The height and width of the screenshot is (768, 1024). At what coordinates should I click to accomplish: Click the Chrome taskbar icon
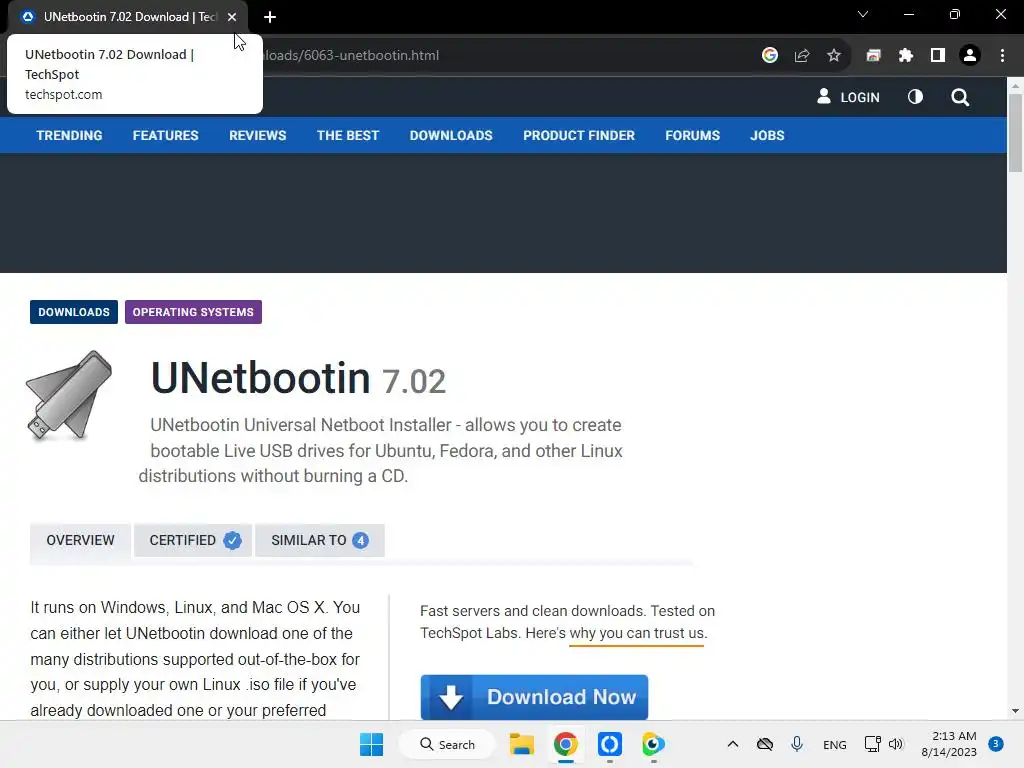(566, 744)
